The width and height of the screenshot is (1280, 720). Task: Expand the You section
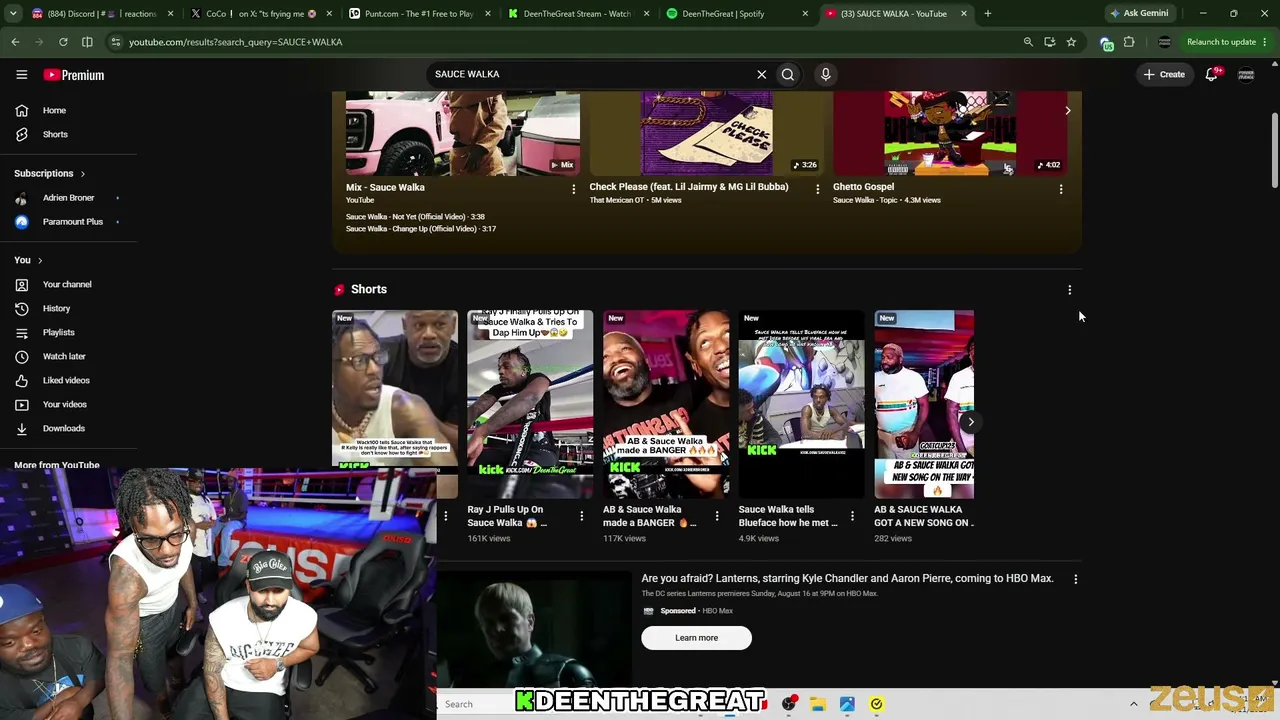pyautogui.click(x=28, y=260)
